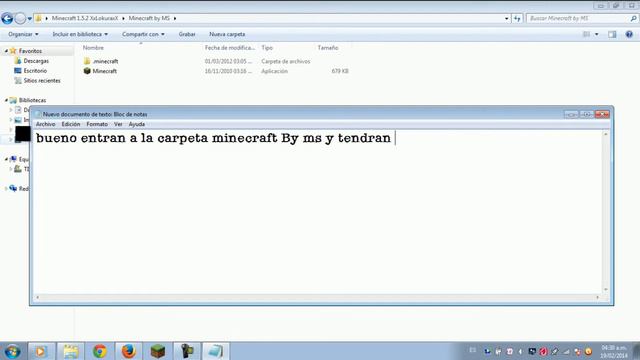The height and width of the screenshot is (360, 640).
Task: Open Descargas in the navigation pane
Action: 36,61
